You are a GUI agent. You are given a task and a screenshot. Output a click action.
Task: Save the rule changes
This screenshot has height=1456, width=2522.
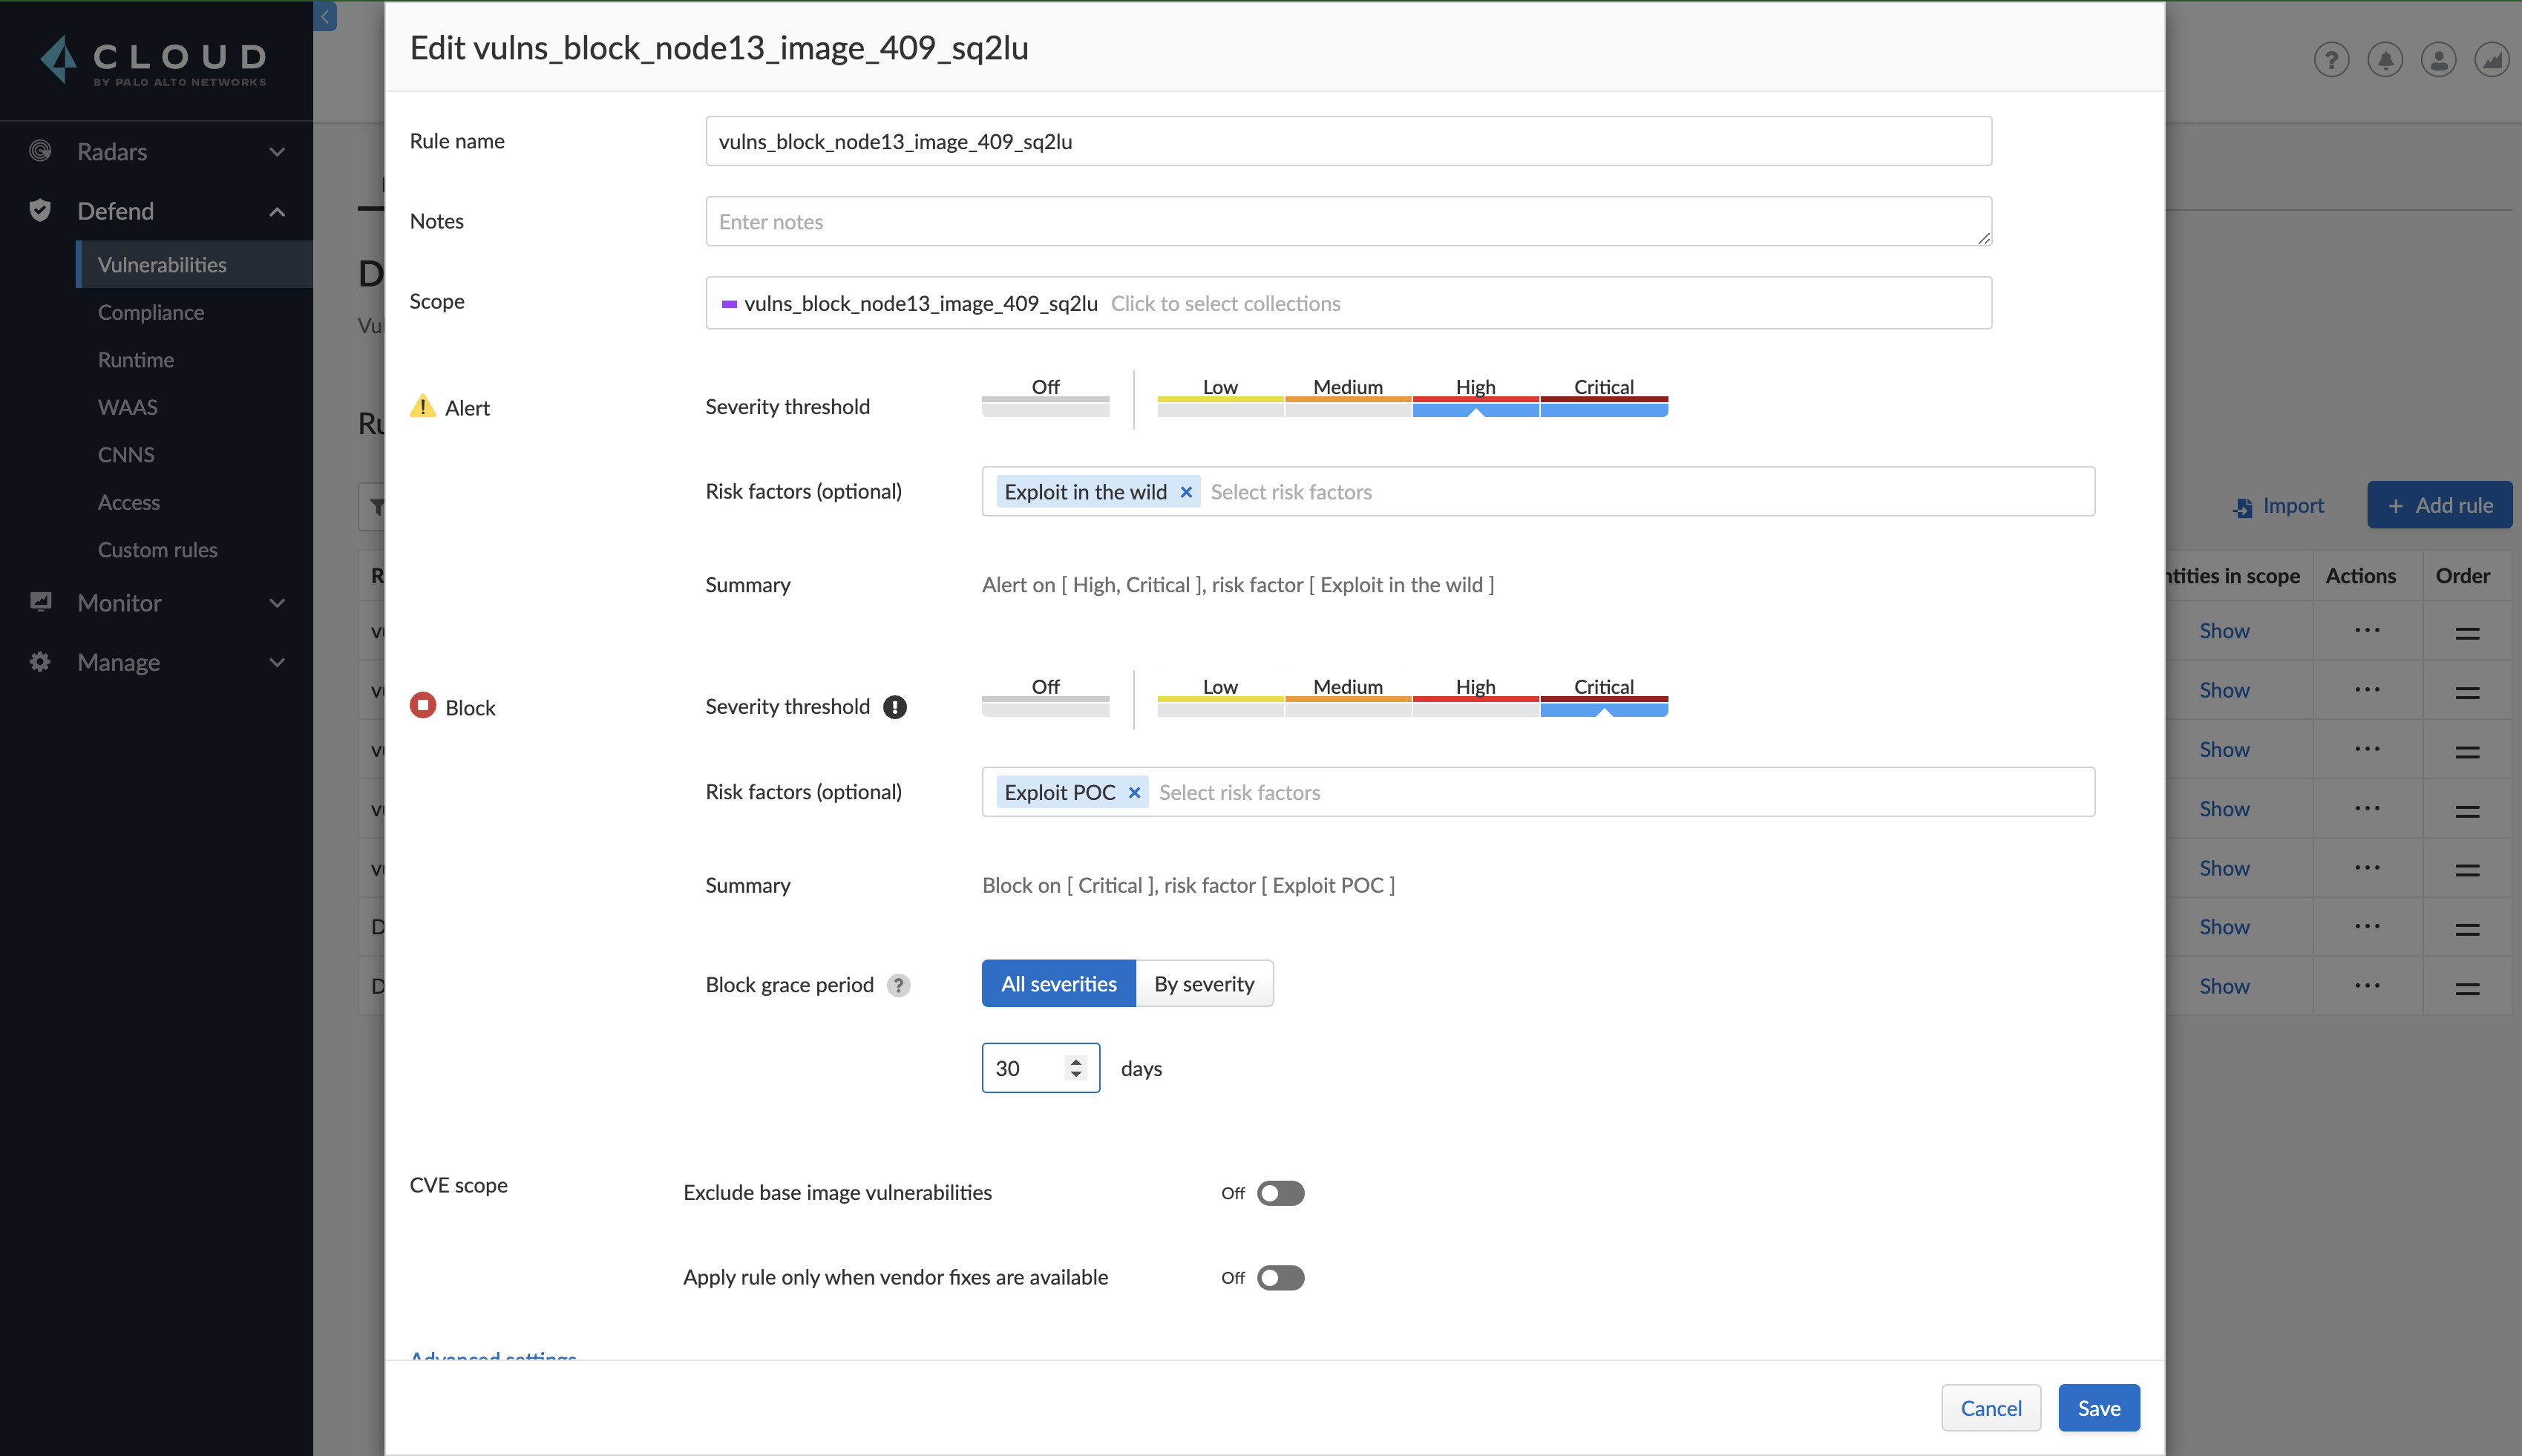(x=2098, y=1408)
